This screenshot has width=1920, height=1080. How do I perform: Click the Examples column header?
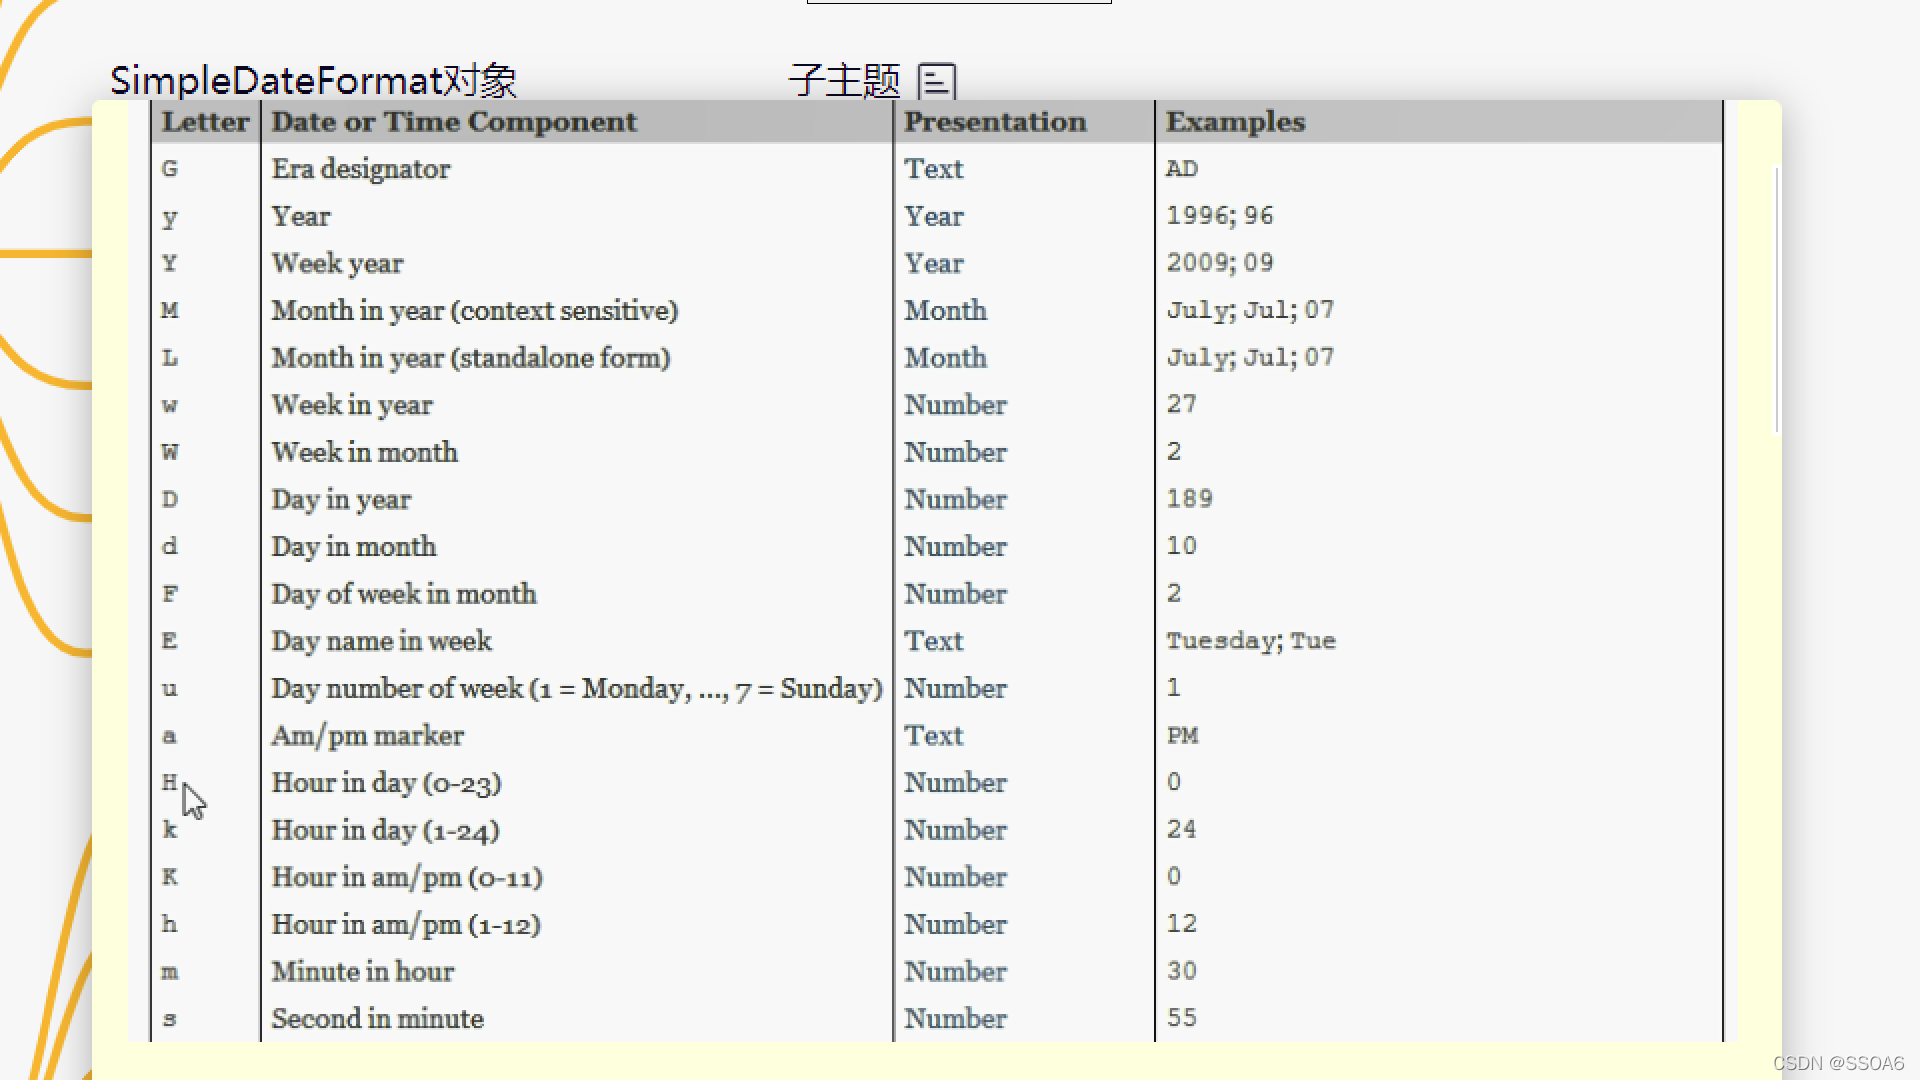coord(1235,122)
